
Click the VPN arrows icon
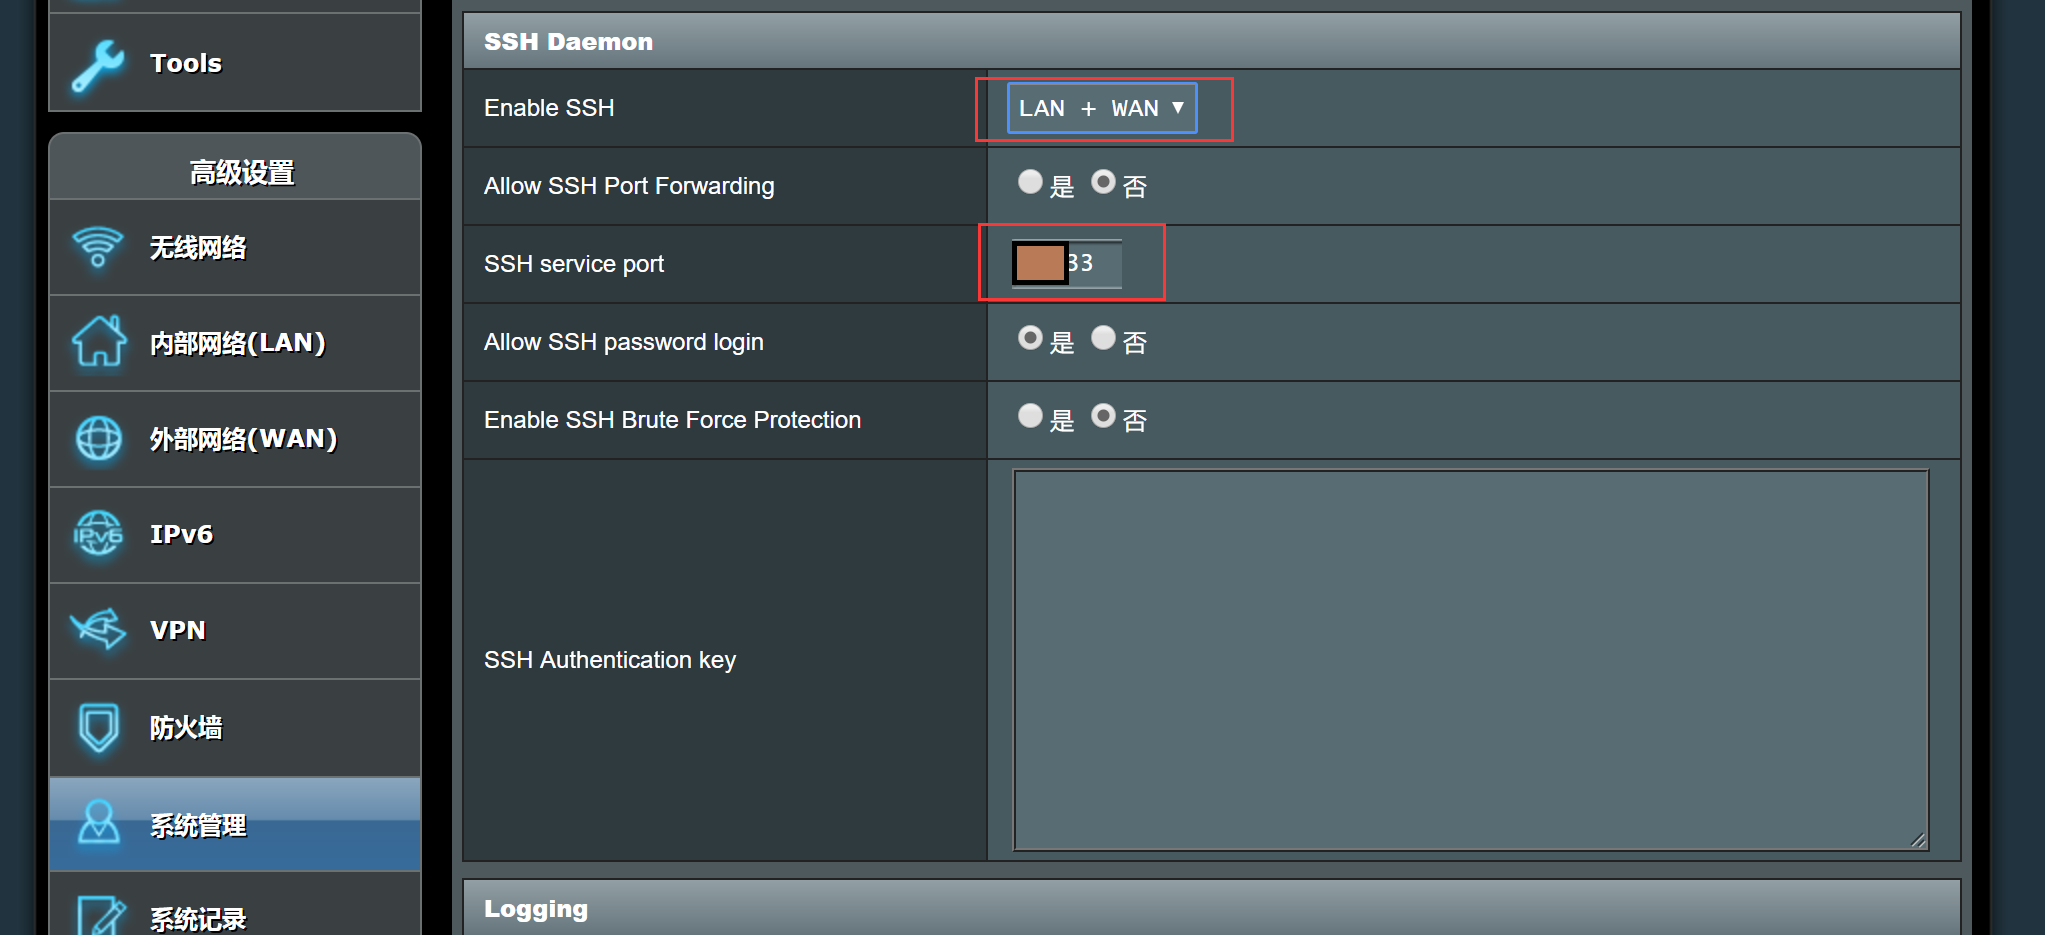coord(98,630)
